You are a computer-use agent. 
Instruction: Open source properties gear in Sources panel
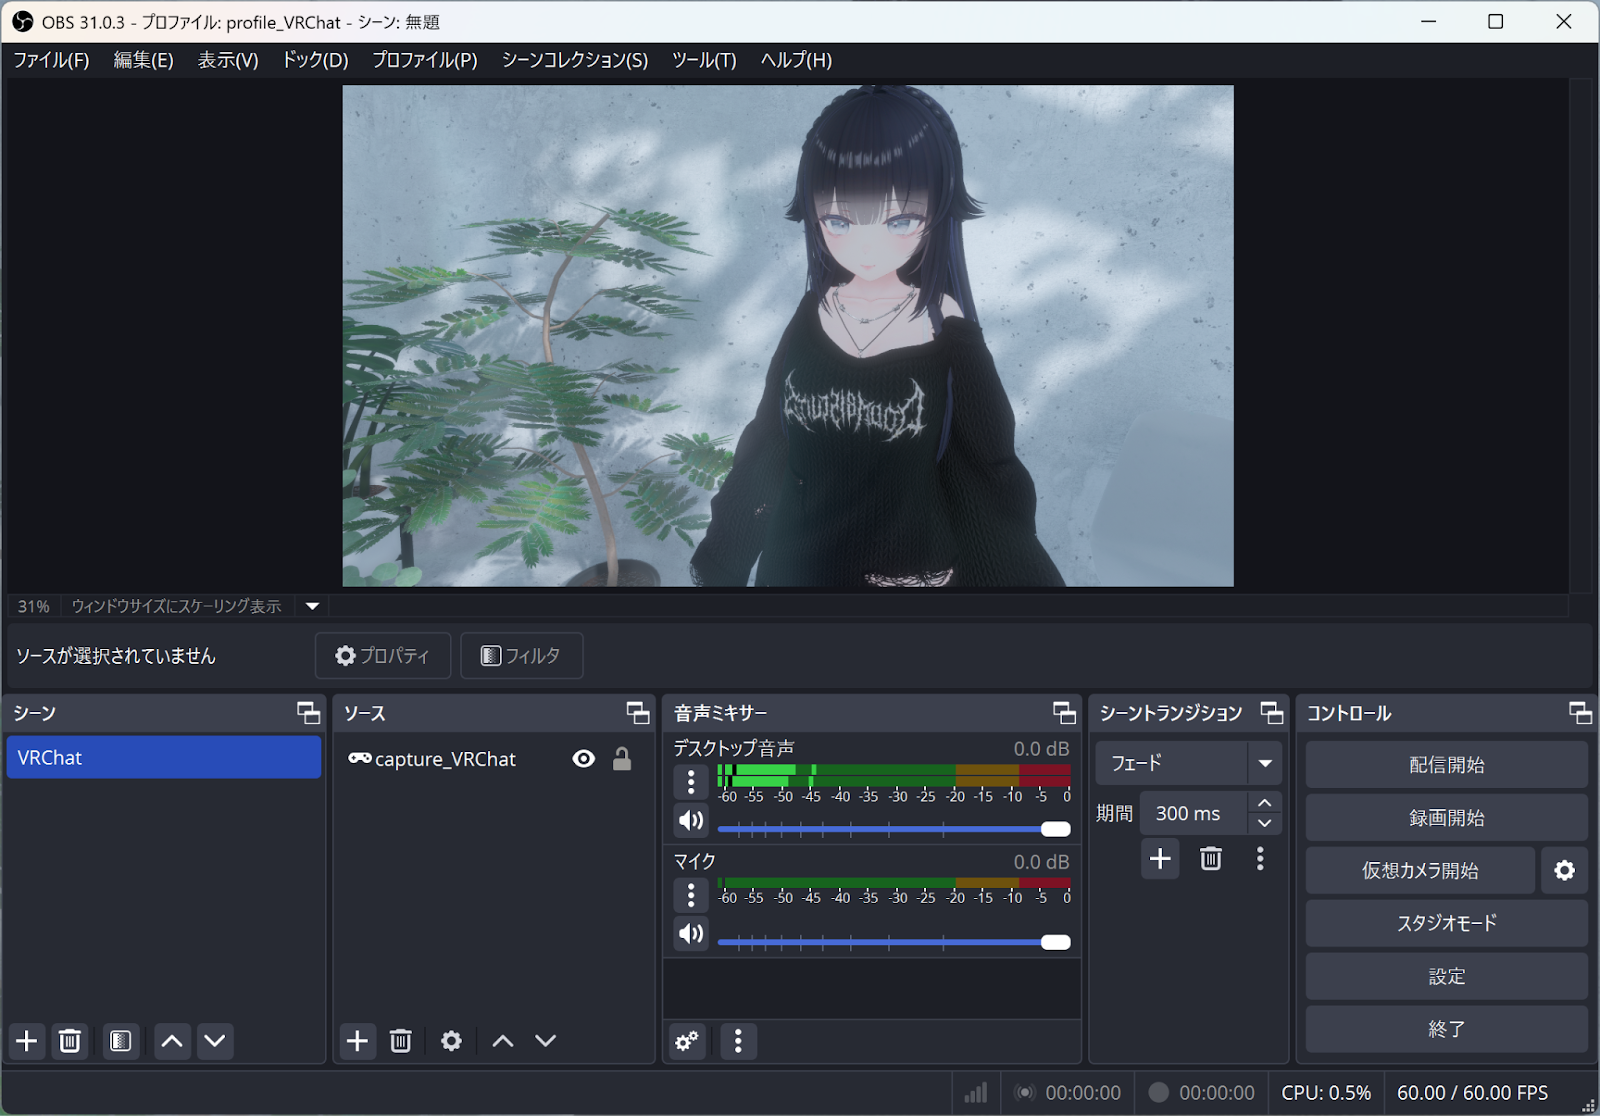(451, 1041)
